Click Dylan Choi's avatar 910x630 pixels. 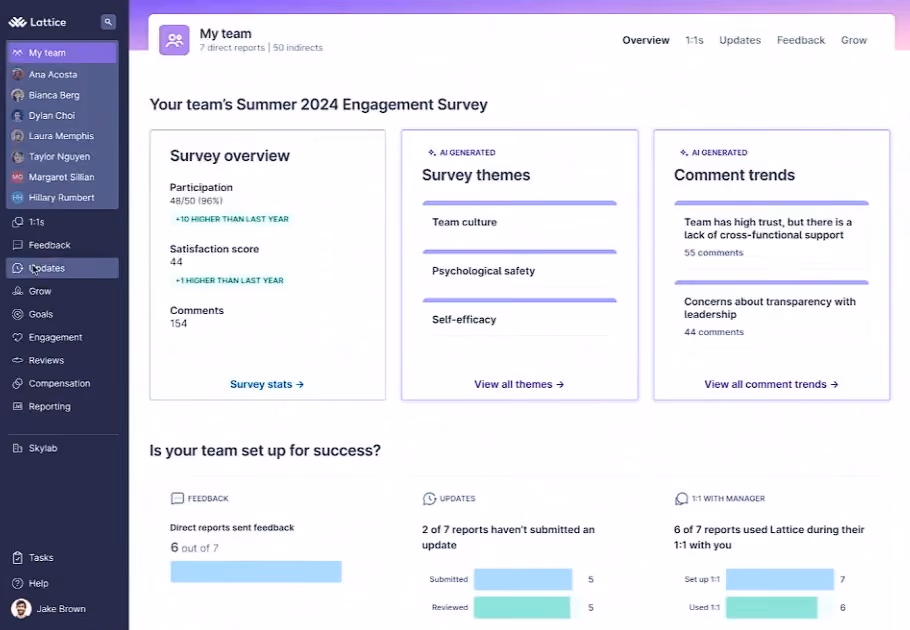tap(18, 115)
